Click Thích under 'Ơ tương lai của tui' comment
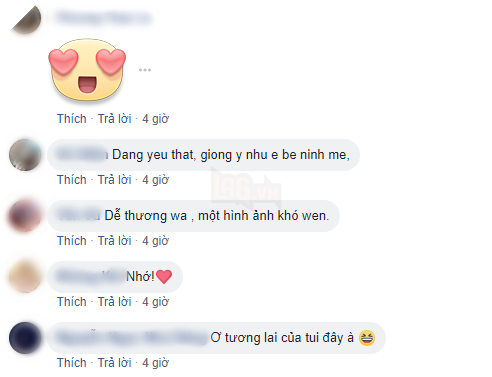492x377 pixels. 72,363
